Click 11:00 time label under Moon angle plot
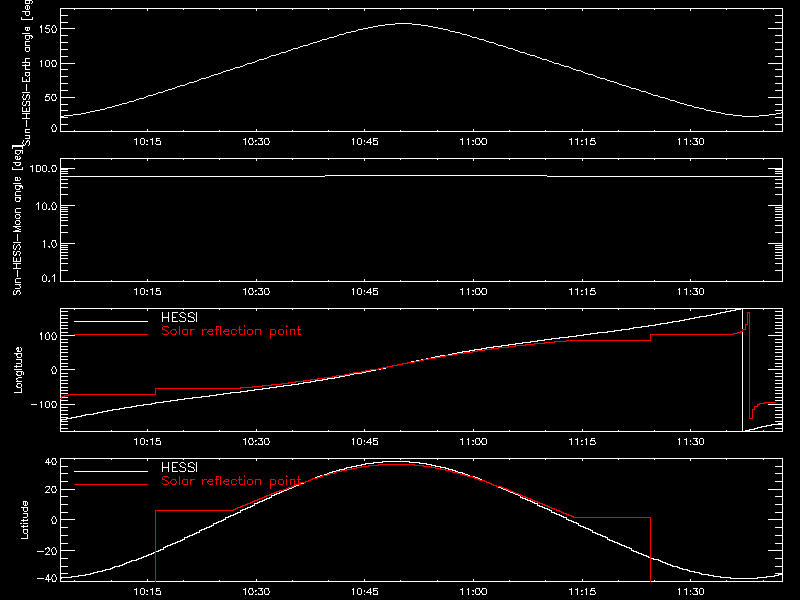Screen dimensions: 800x600 pos(473,292)
